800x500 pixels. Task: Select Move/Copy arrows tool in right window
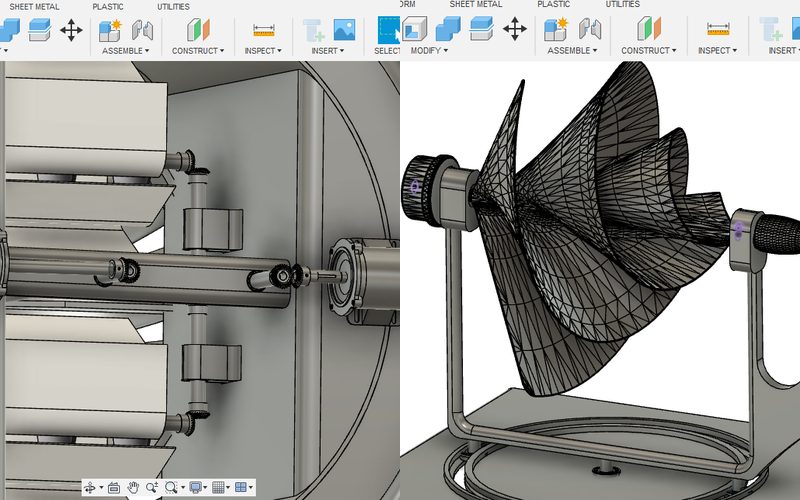(514, 29)
